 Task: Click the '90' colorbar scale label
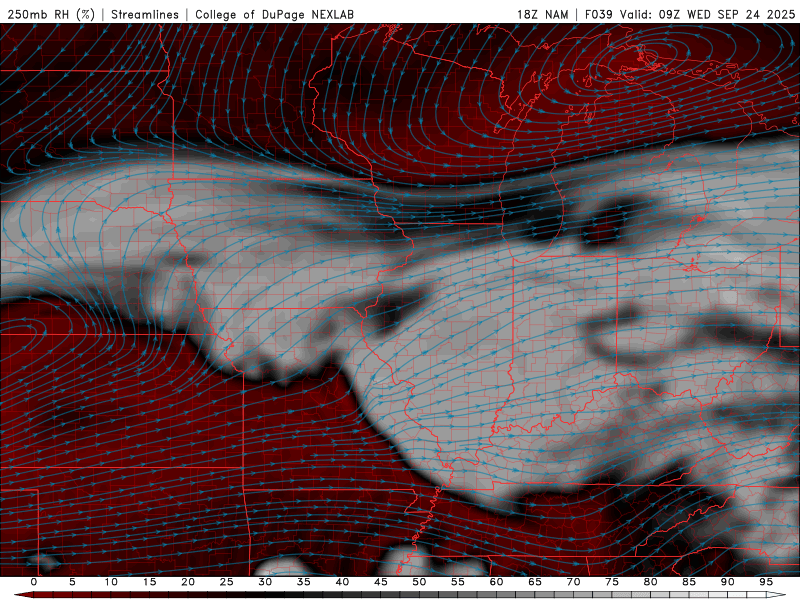click(727, 582)
